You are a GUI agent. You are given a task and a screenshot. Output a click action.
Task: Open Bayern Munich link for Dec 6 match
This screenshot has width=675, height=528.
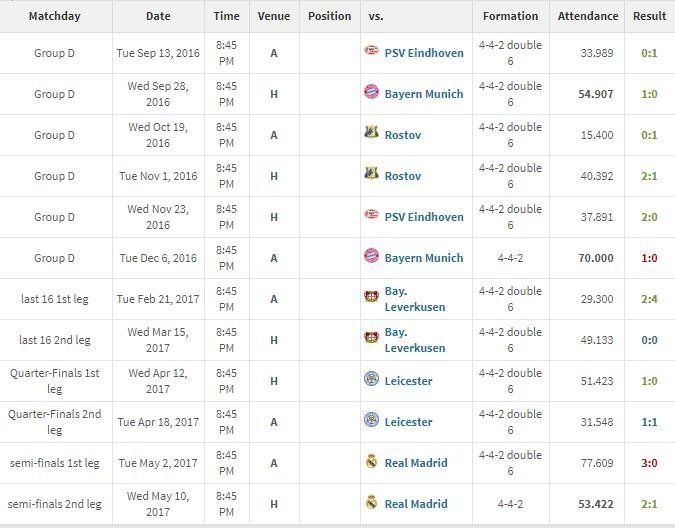coord(424,258)
